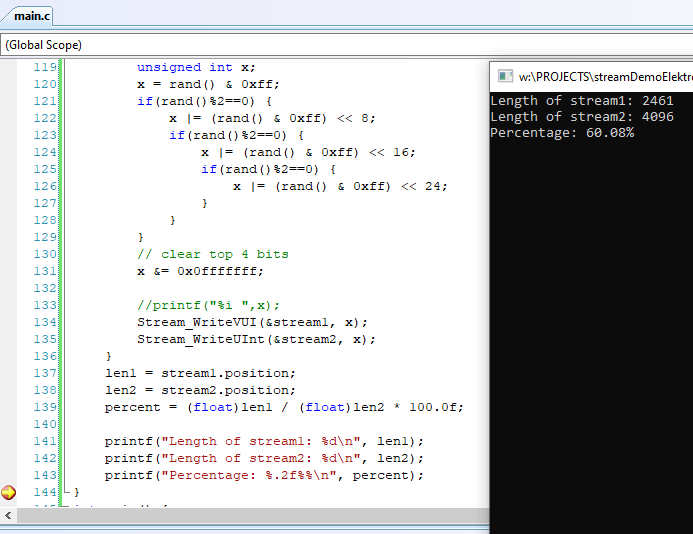Screen dimensions: 693x534
Task: Click console output 'Percentage: 60.08%'
Action: (562, 133)
